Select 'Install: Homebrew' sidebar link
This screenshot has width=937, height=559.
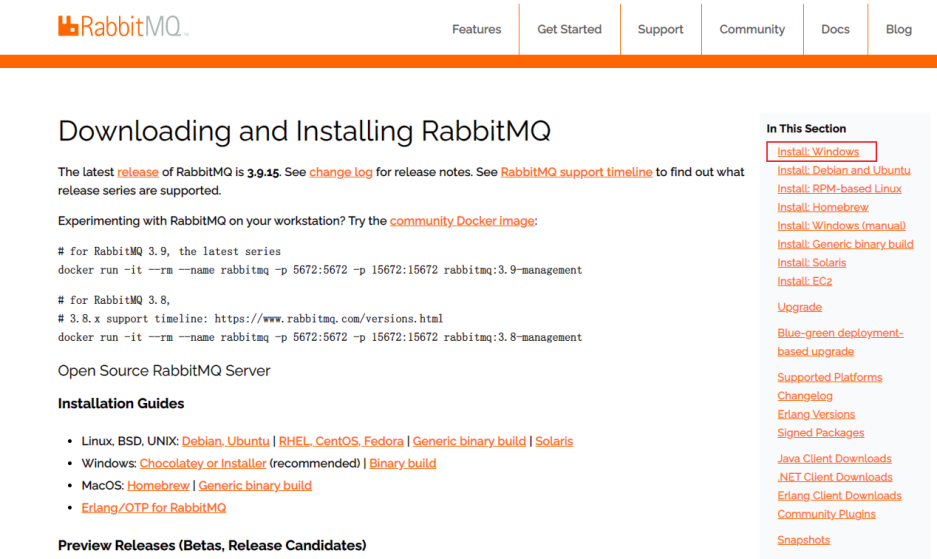pyautogui.click(x=822, y=207)
